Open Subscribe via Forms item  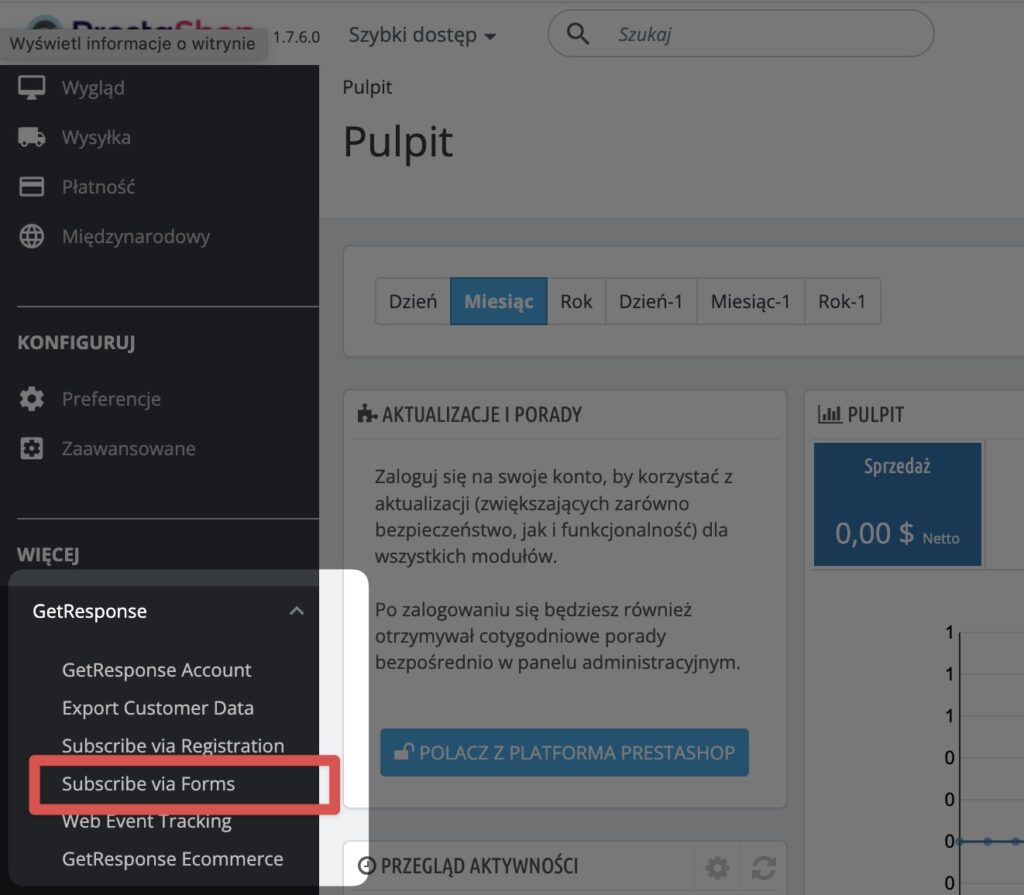coord(148,783)
